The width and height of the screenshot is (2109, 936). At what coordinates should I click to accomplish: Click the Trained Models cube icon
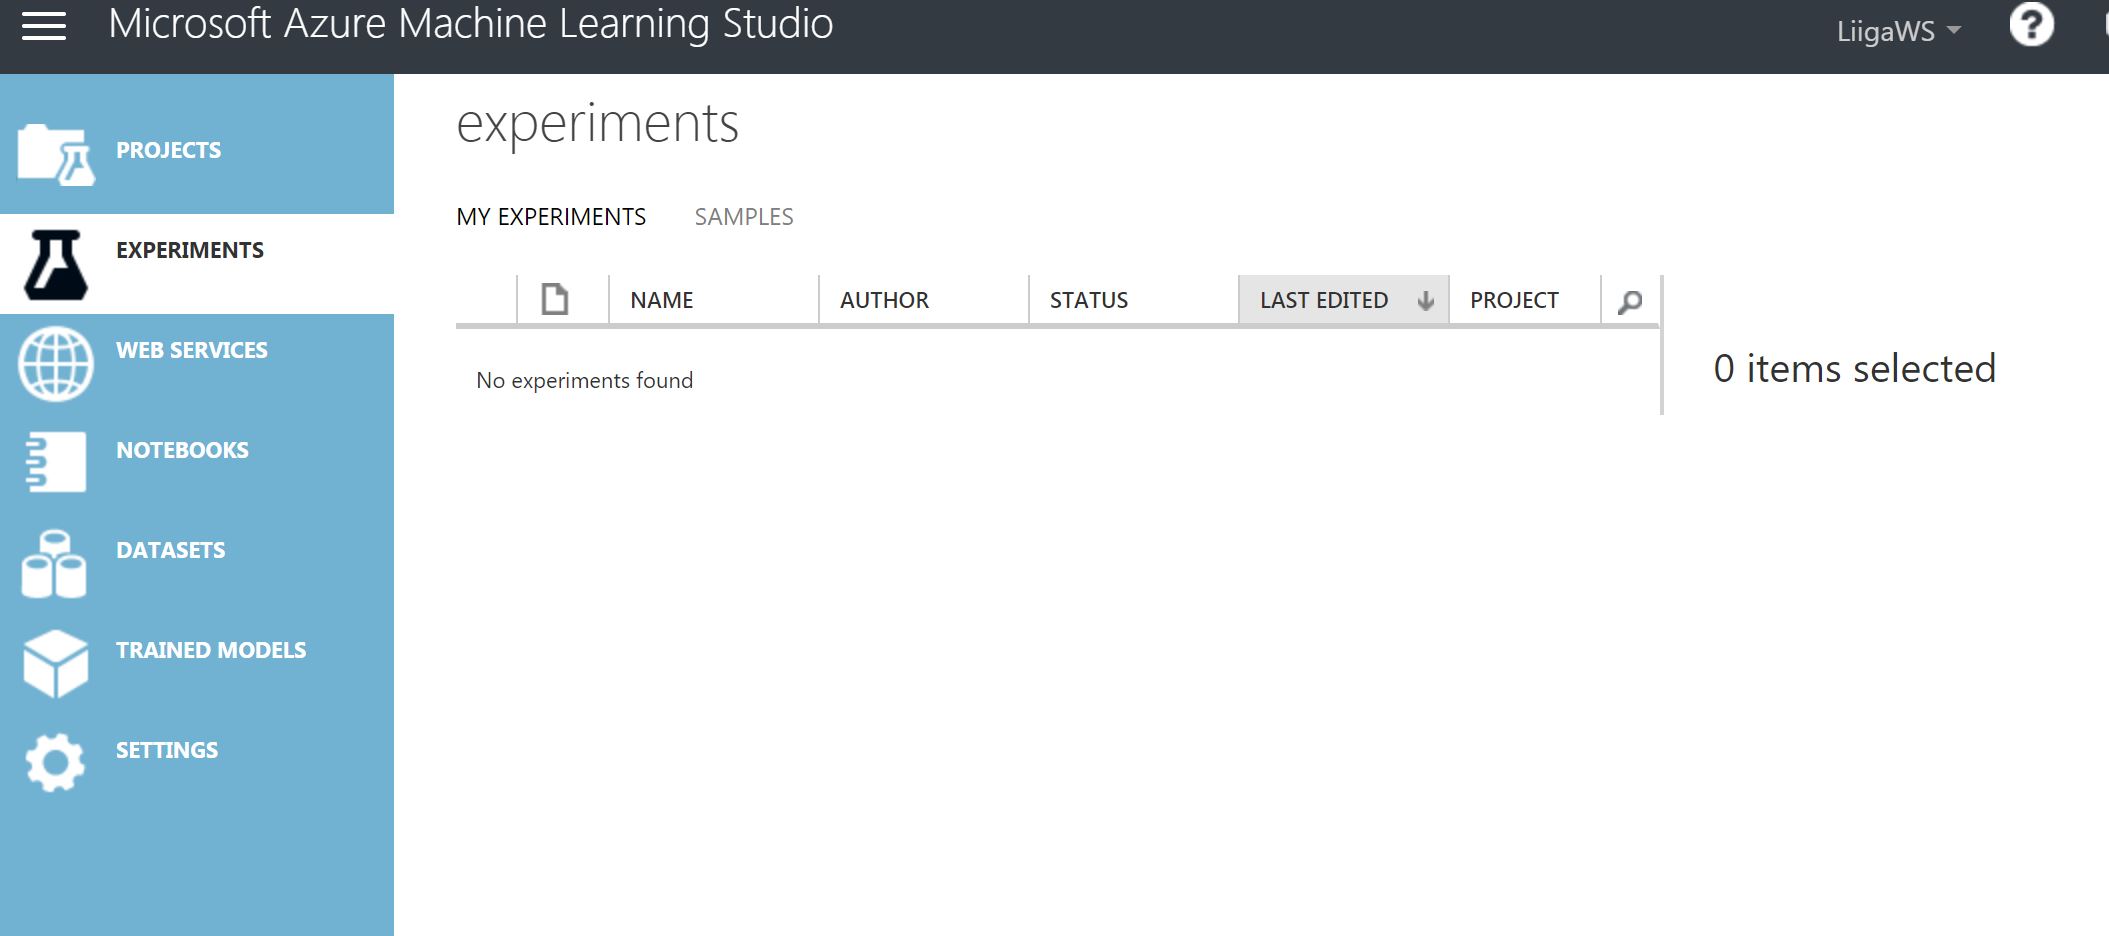[55, 663]
